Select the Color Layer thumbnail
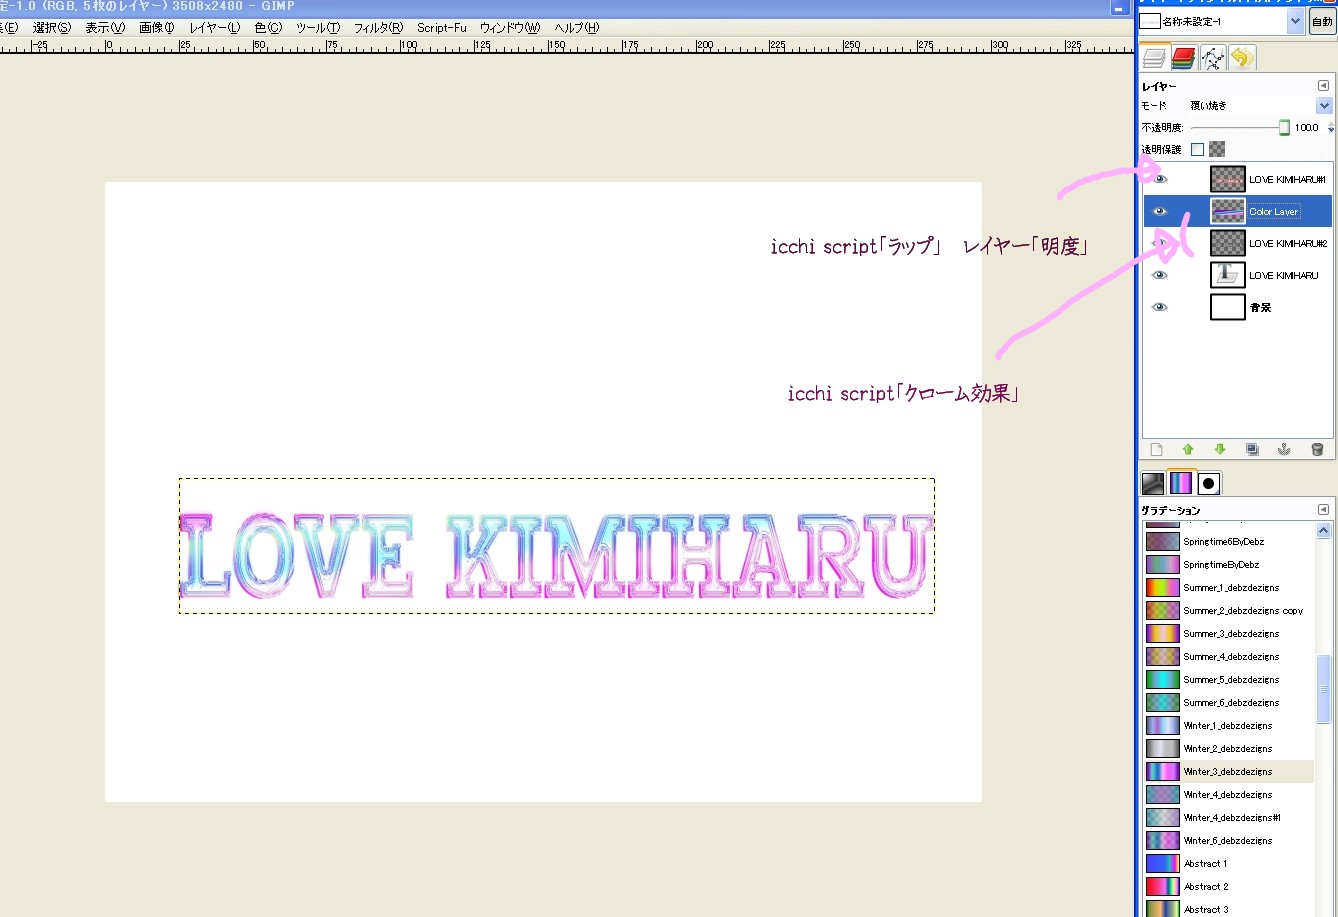1338x917 pixels. coord(1227,211)
